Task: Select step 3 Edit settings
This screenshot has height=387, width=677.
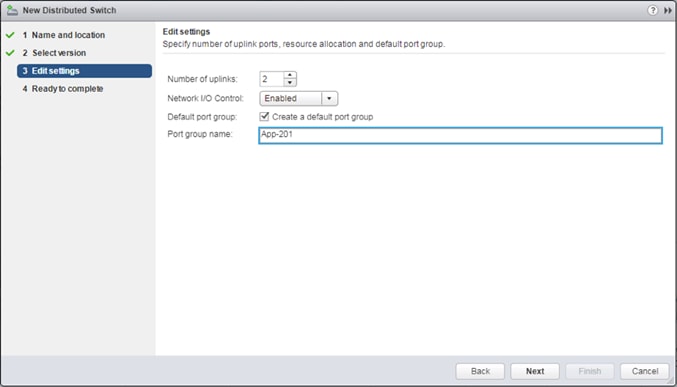Action: (84, 71)
